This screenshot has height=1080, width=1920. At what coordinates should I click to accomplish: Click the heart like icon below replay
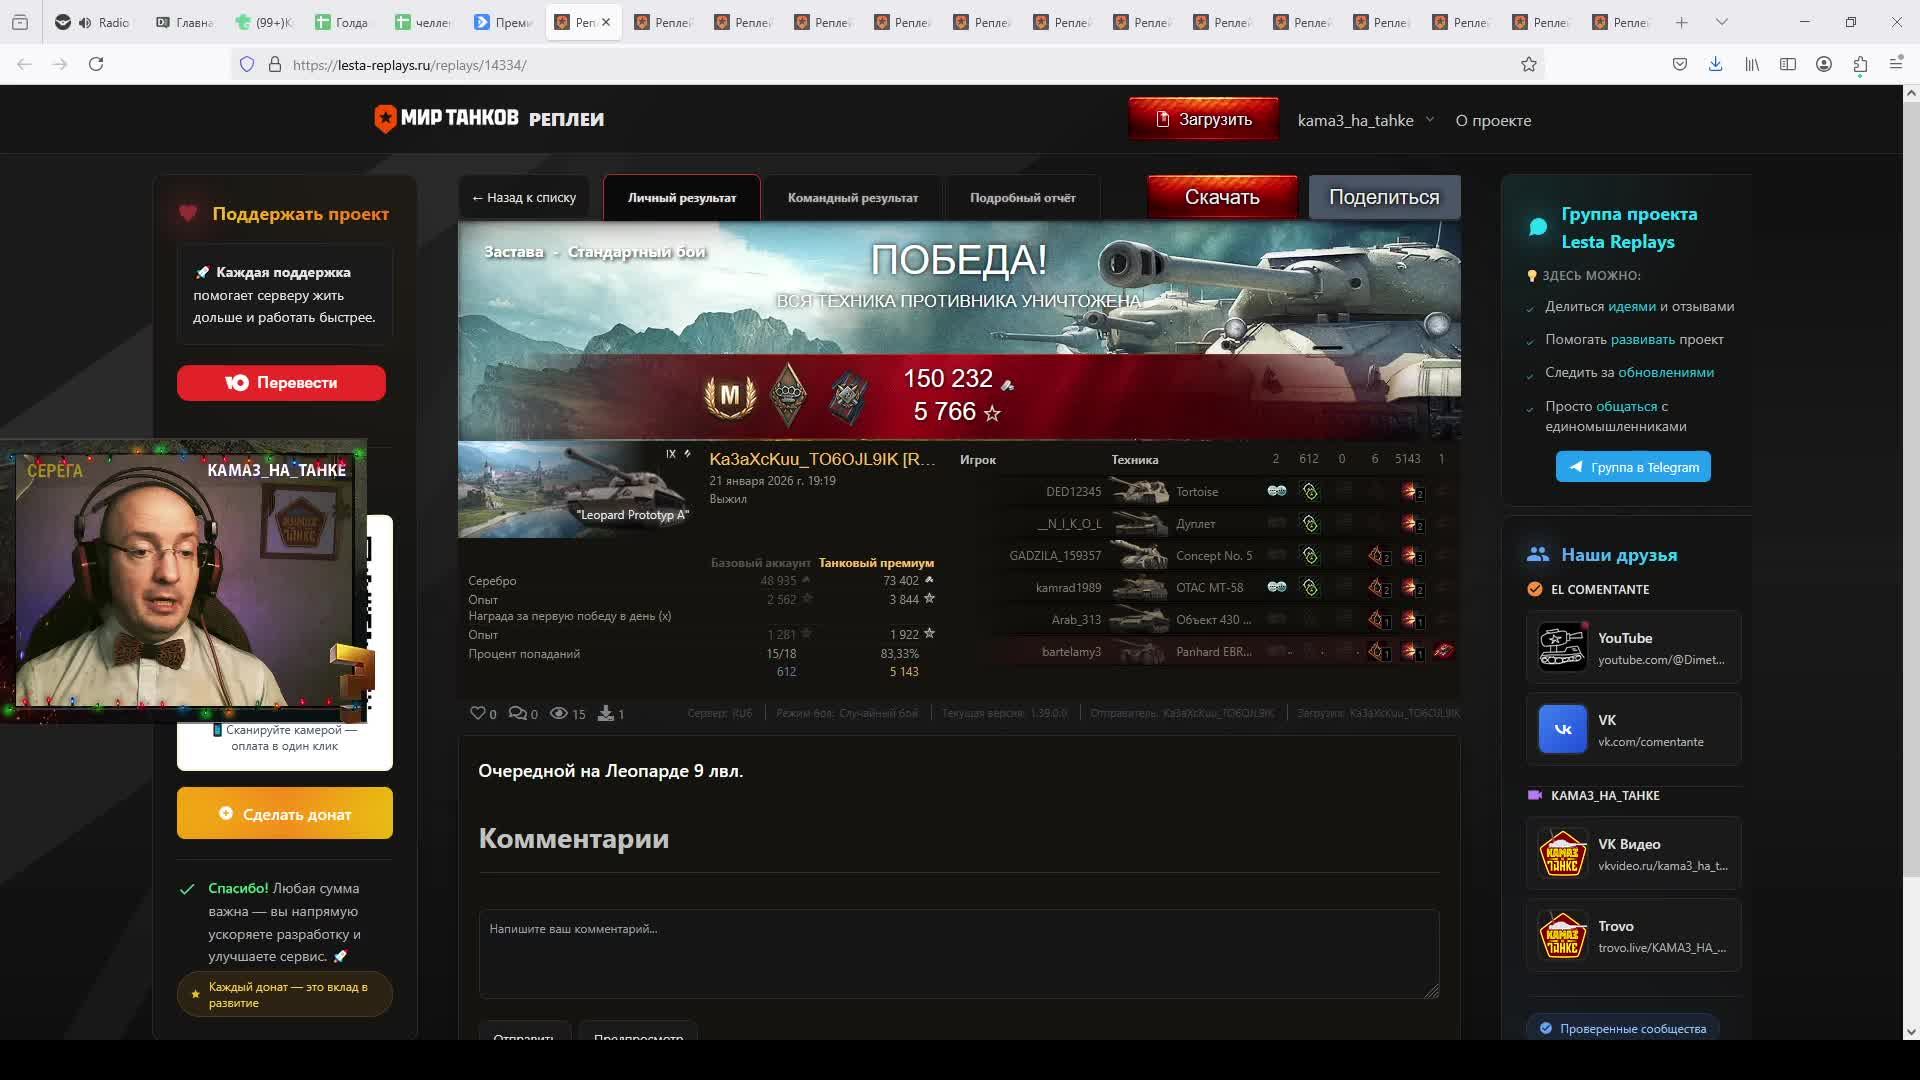click(477, 714)
